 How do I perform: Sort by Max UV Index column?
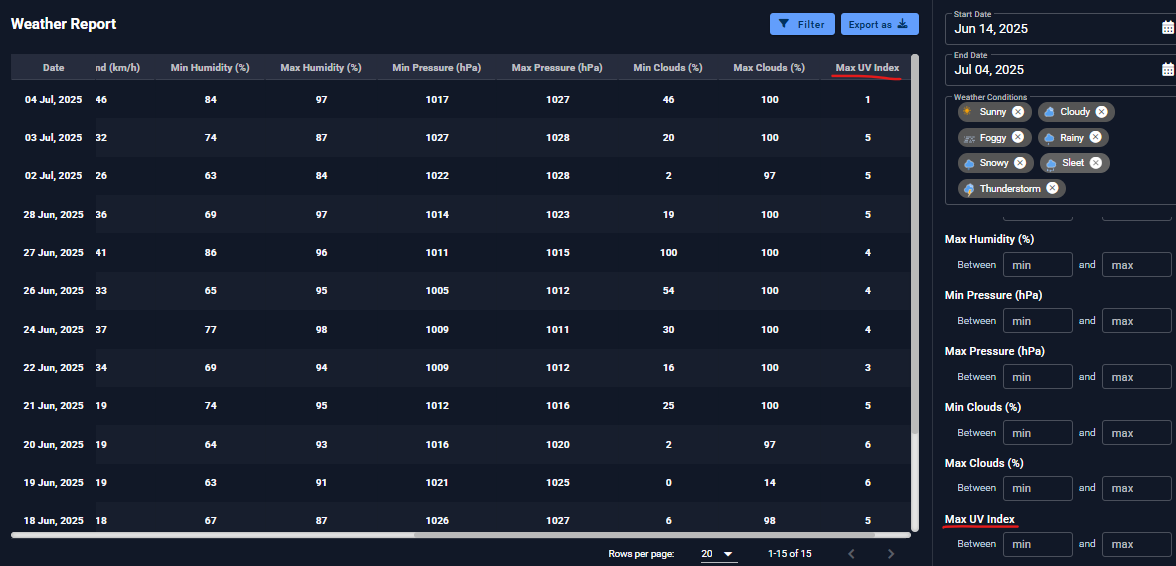(867, 67)
